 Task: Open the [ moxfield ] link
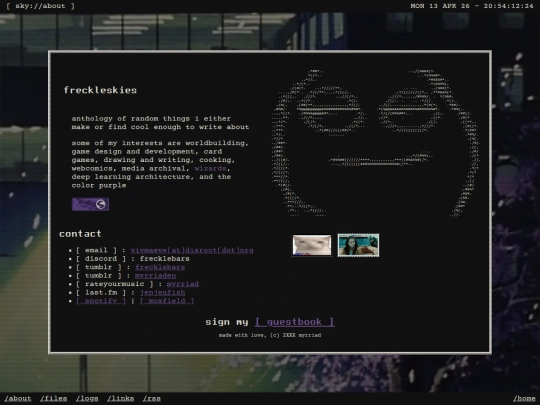point(167,301)
